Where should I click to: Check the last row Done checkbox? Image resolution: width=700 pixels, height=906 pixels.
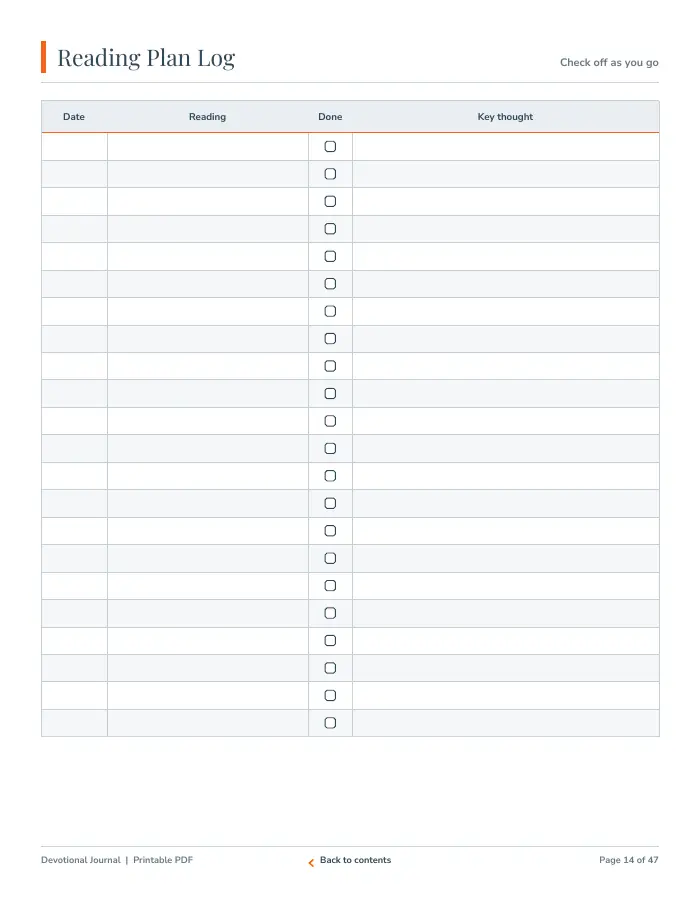coord(330,723)
